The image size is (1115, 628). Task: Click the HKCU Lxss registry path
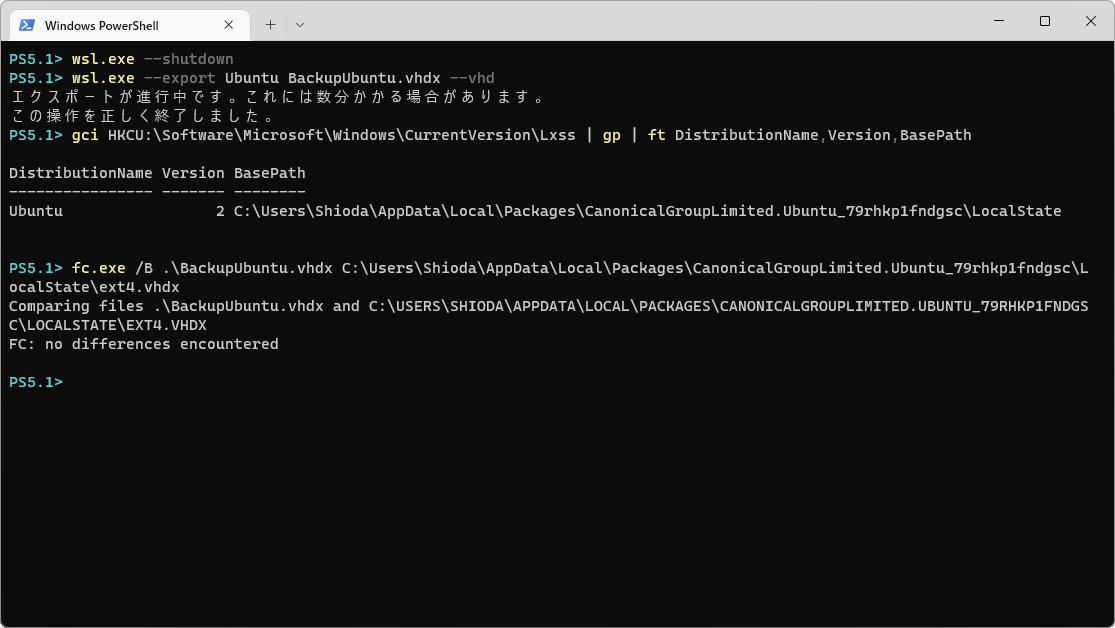coord(341,135)
